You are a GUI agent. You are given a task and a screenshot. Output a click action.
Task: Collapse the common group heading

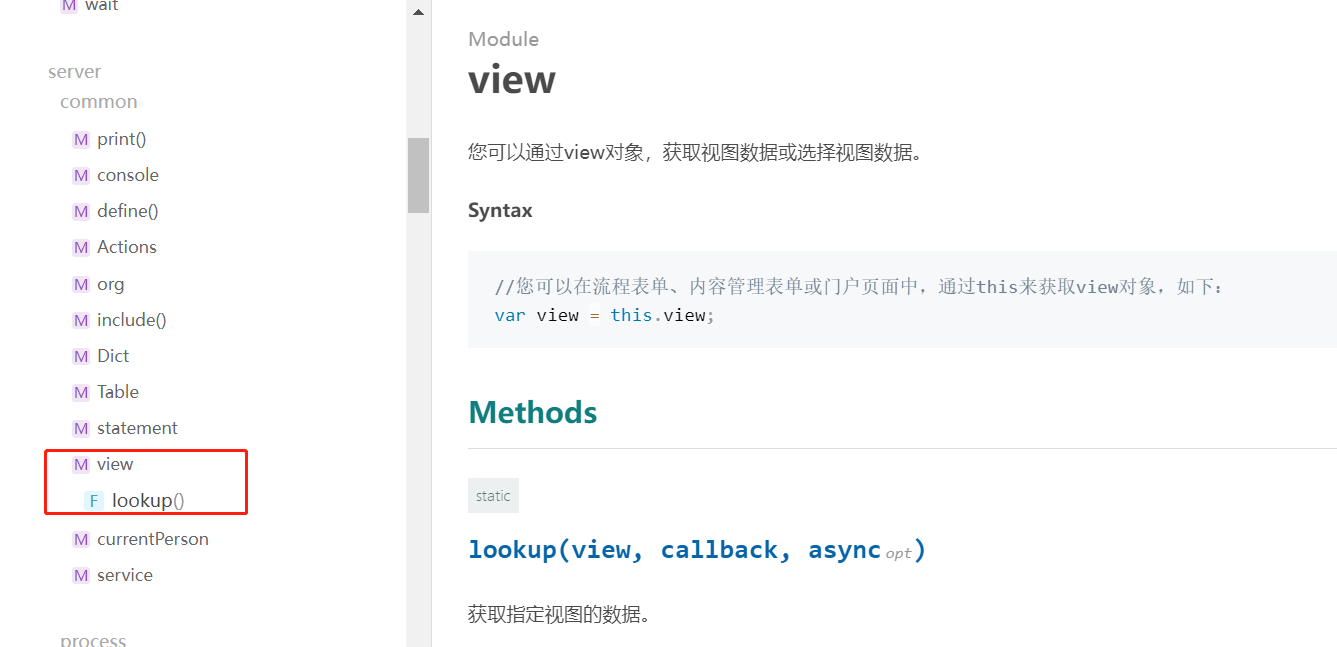click(x=98, y=102)
